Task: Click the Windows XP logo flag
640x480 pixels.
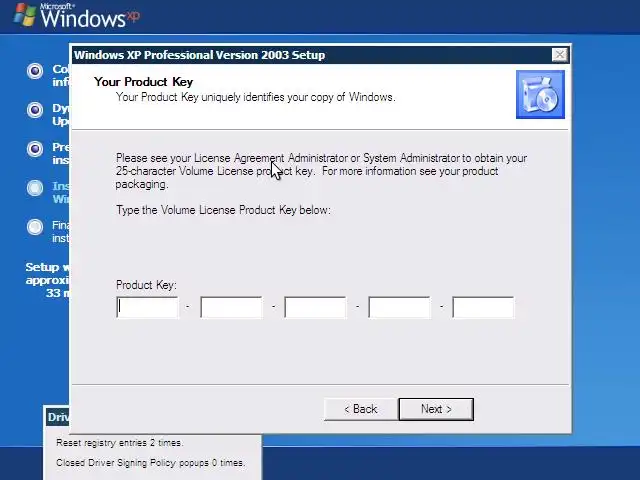Action: pyautogui.click(x=24, y=15)
